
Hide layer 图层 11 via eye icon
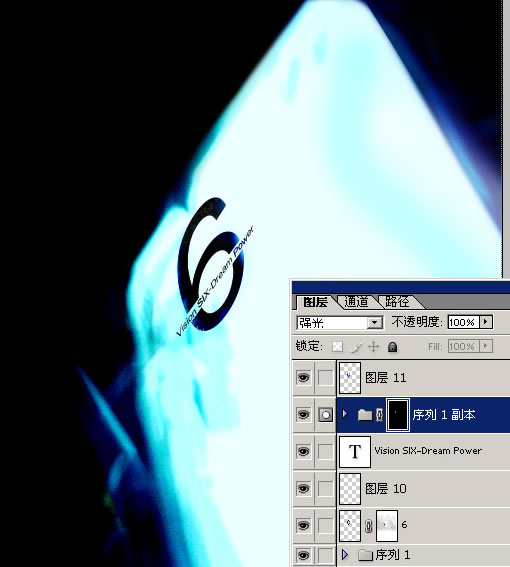tap(303, 378)
